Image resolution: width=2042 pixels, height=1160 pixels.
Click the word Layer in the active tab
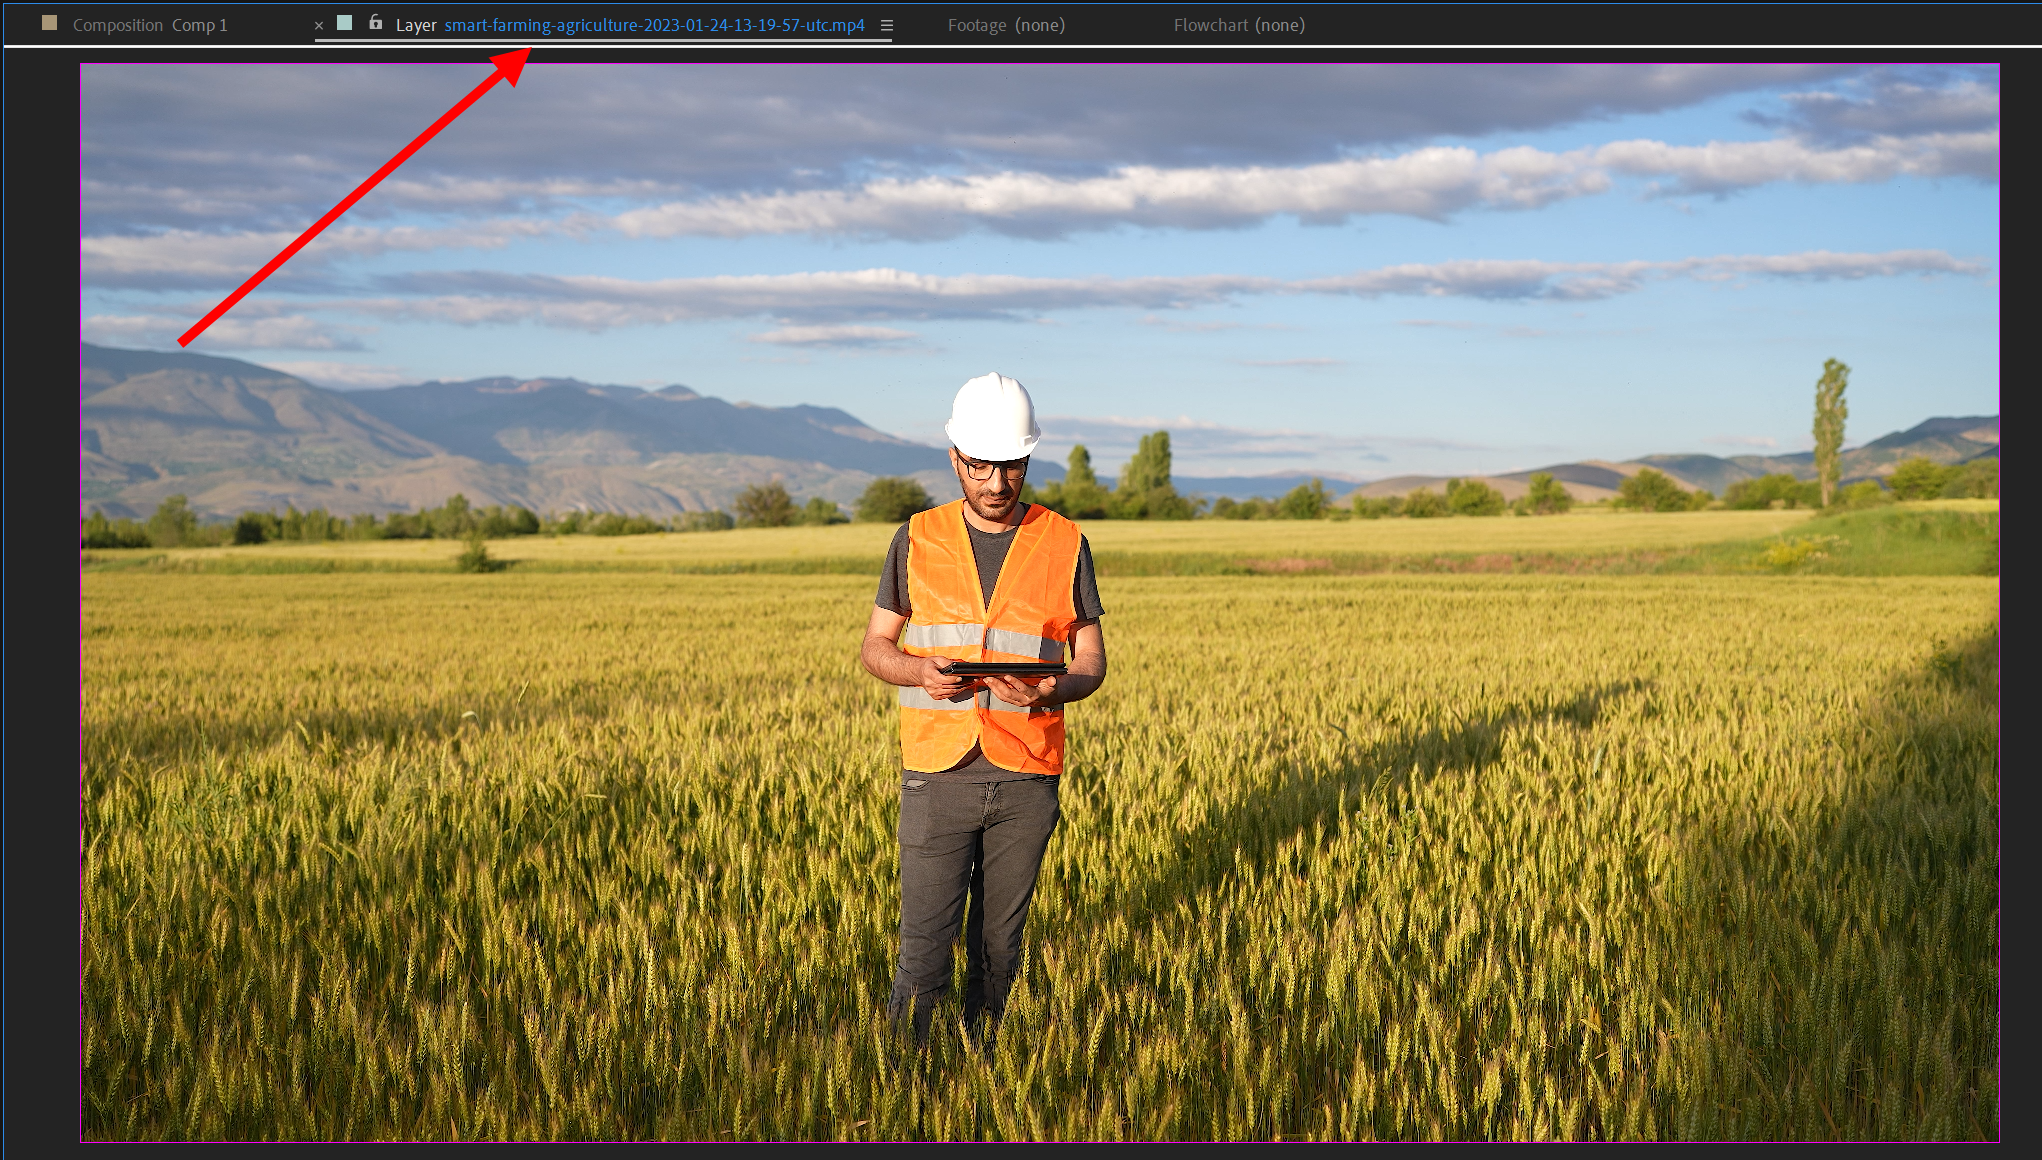(x=415, y=25)
